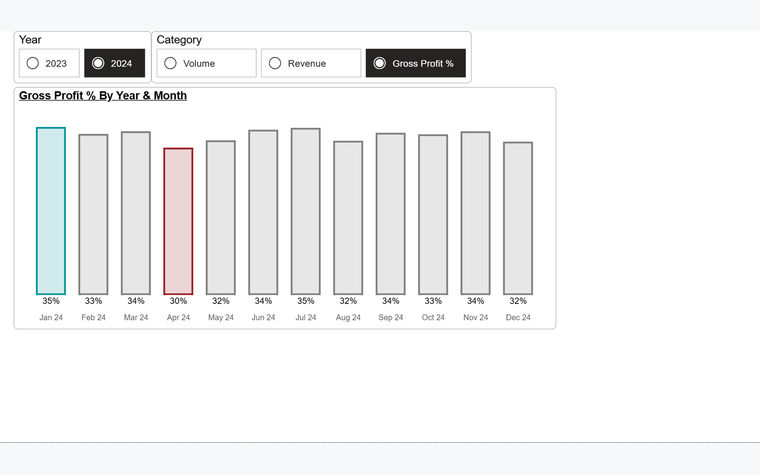The width and height of the screenshot is (760, 475).
Task: Choose the Revenue category option
Action: (311, 63)
